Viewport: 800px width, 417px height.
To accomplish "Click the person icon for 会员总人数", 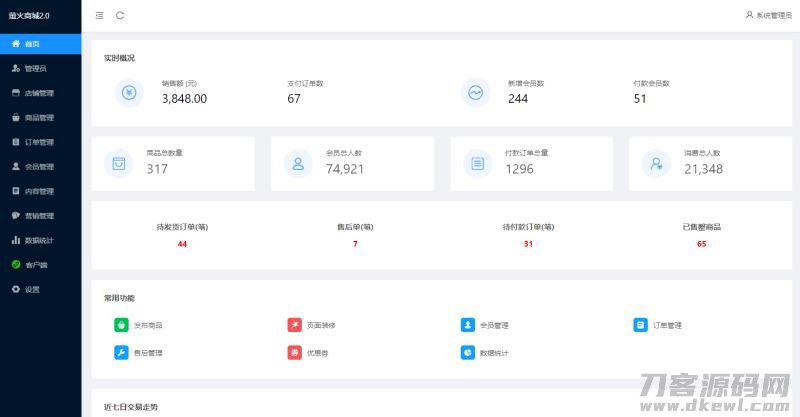I will click(x=298, y=163).
